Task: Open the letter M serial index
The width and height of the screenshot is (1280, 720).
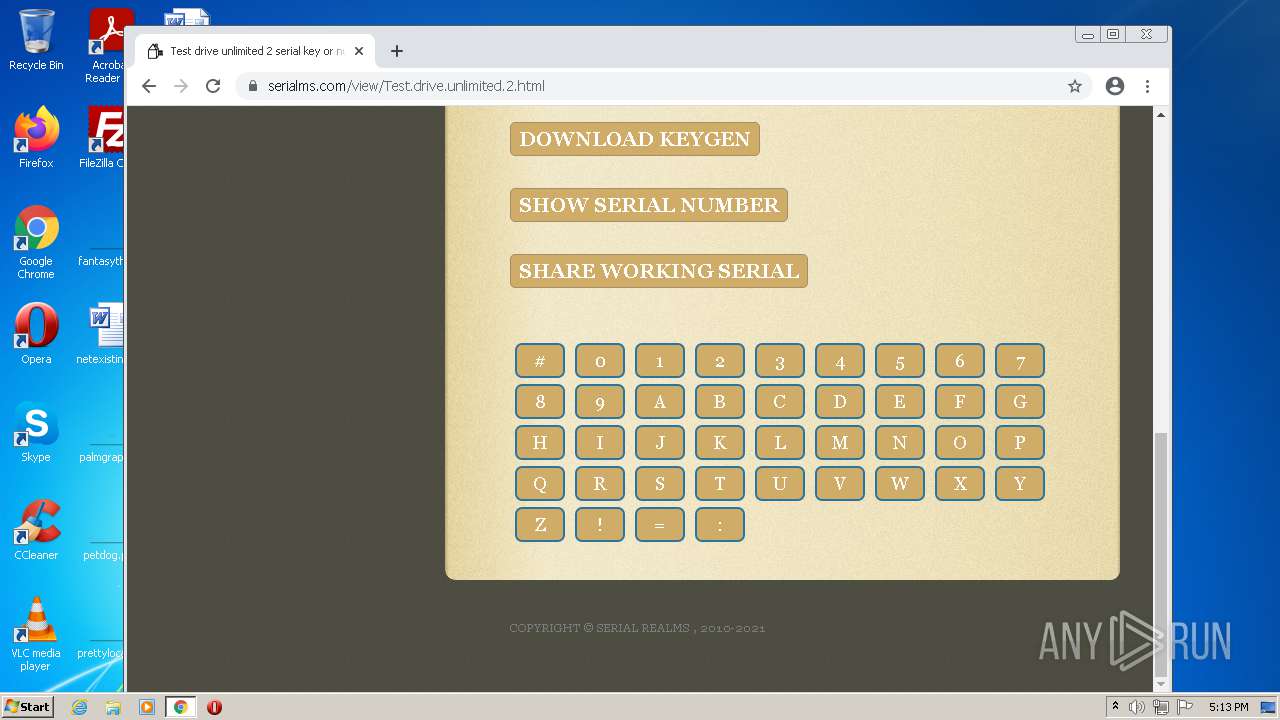Action: [840, 443]
